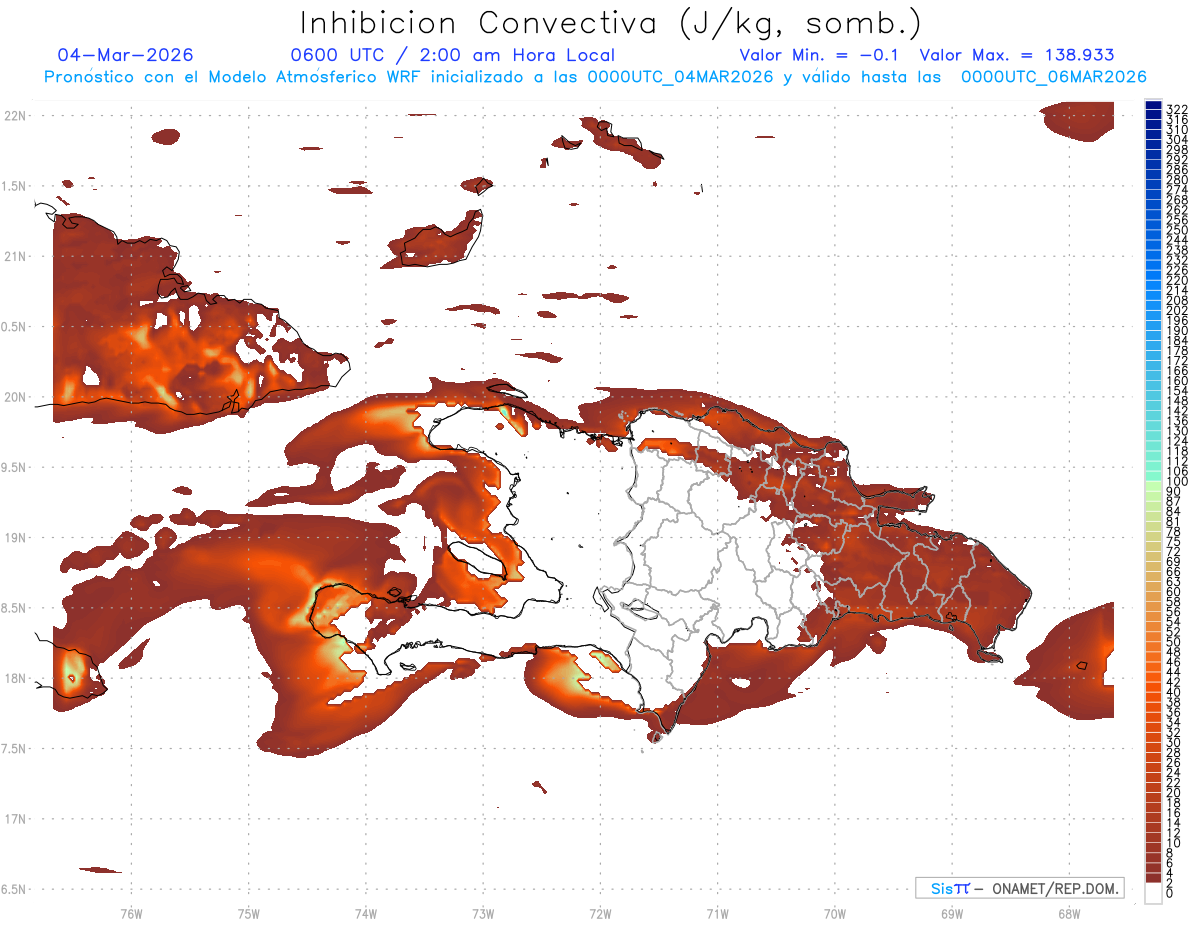Screen dimensions: 1200x927
Task: Click the title 'Inhibicion Convectiva (J/kg, somb.)'
Action: tap(611, 23)
